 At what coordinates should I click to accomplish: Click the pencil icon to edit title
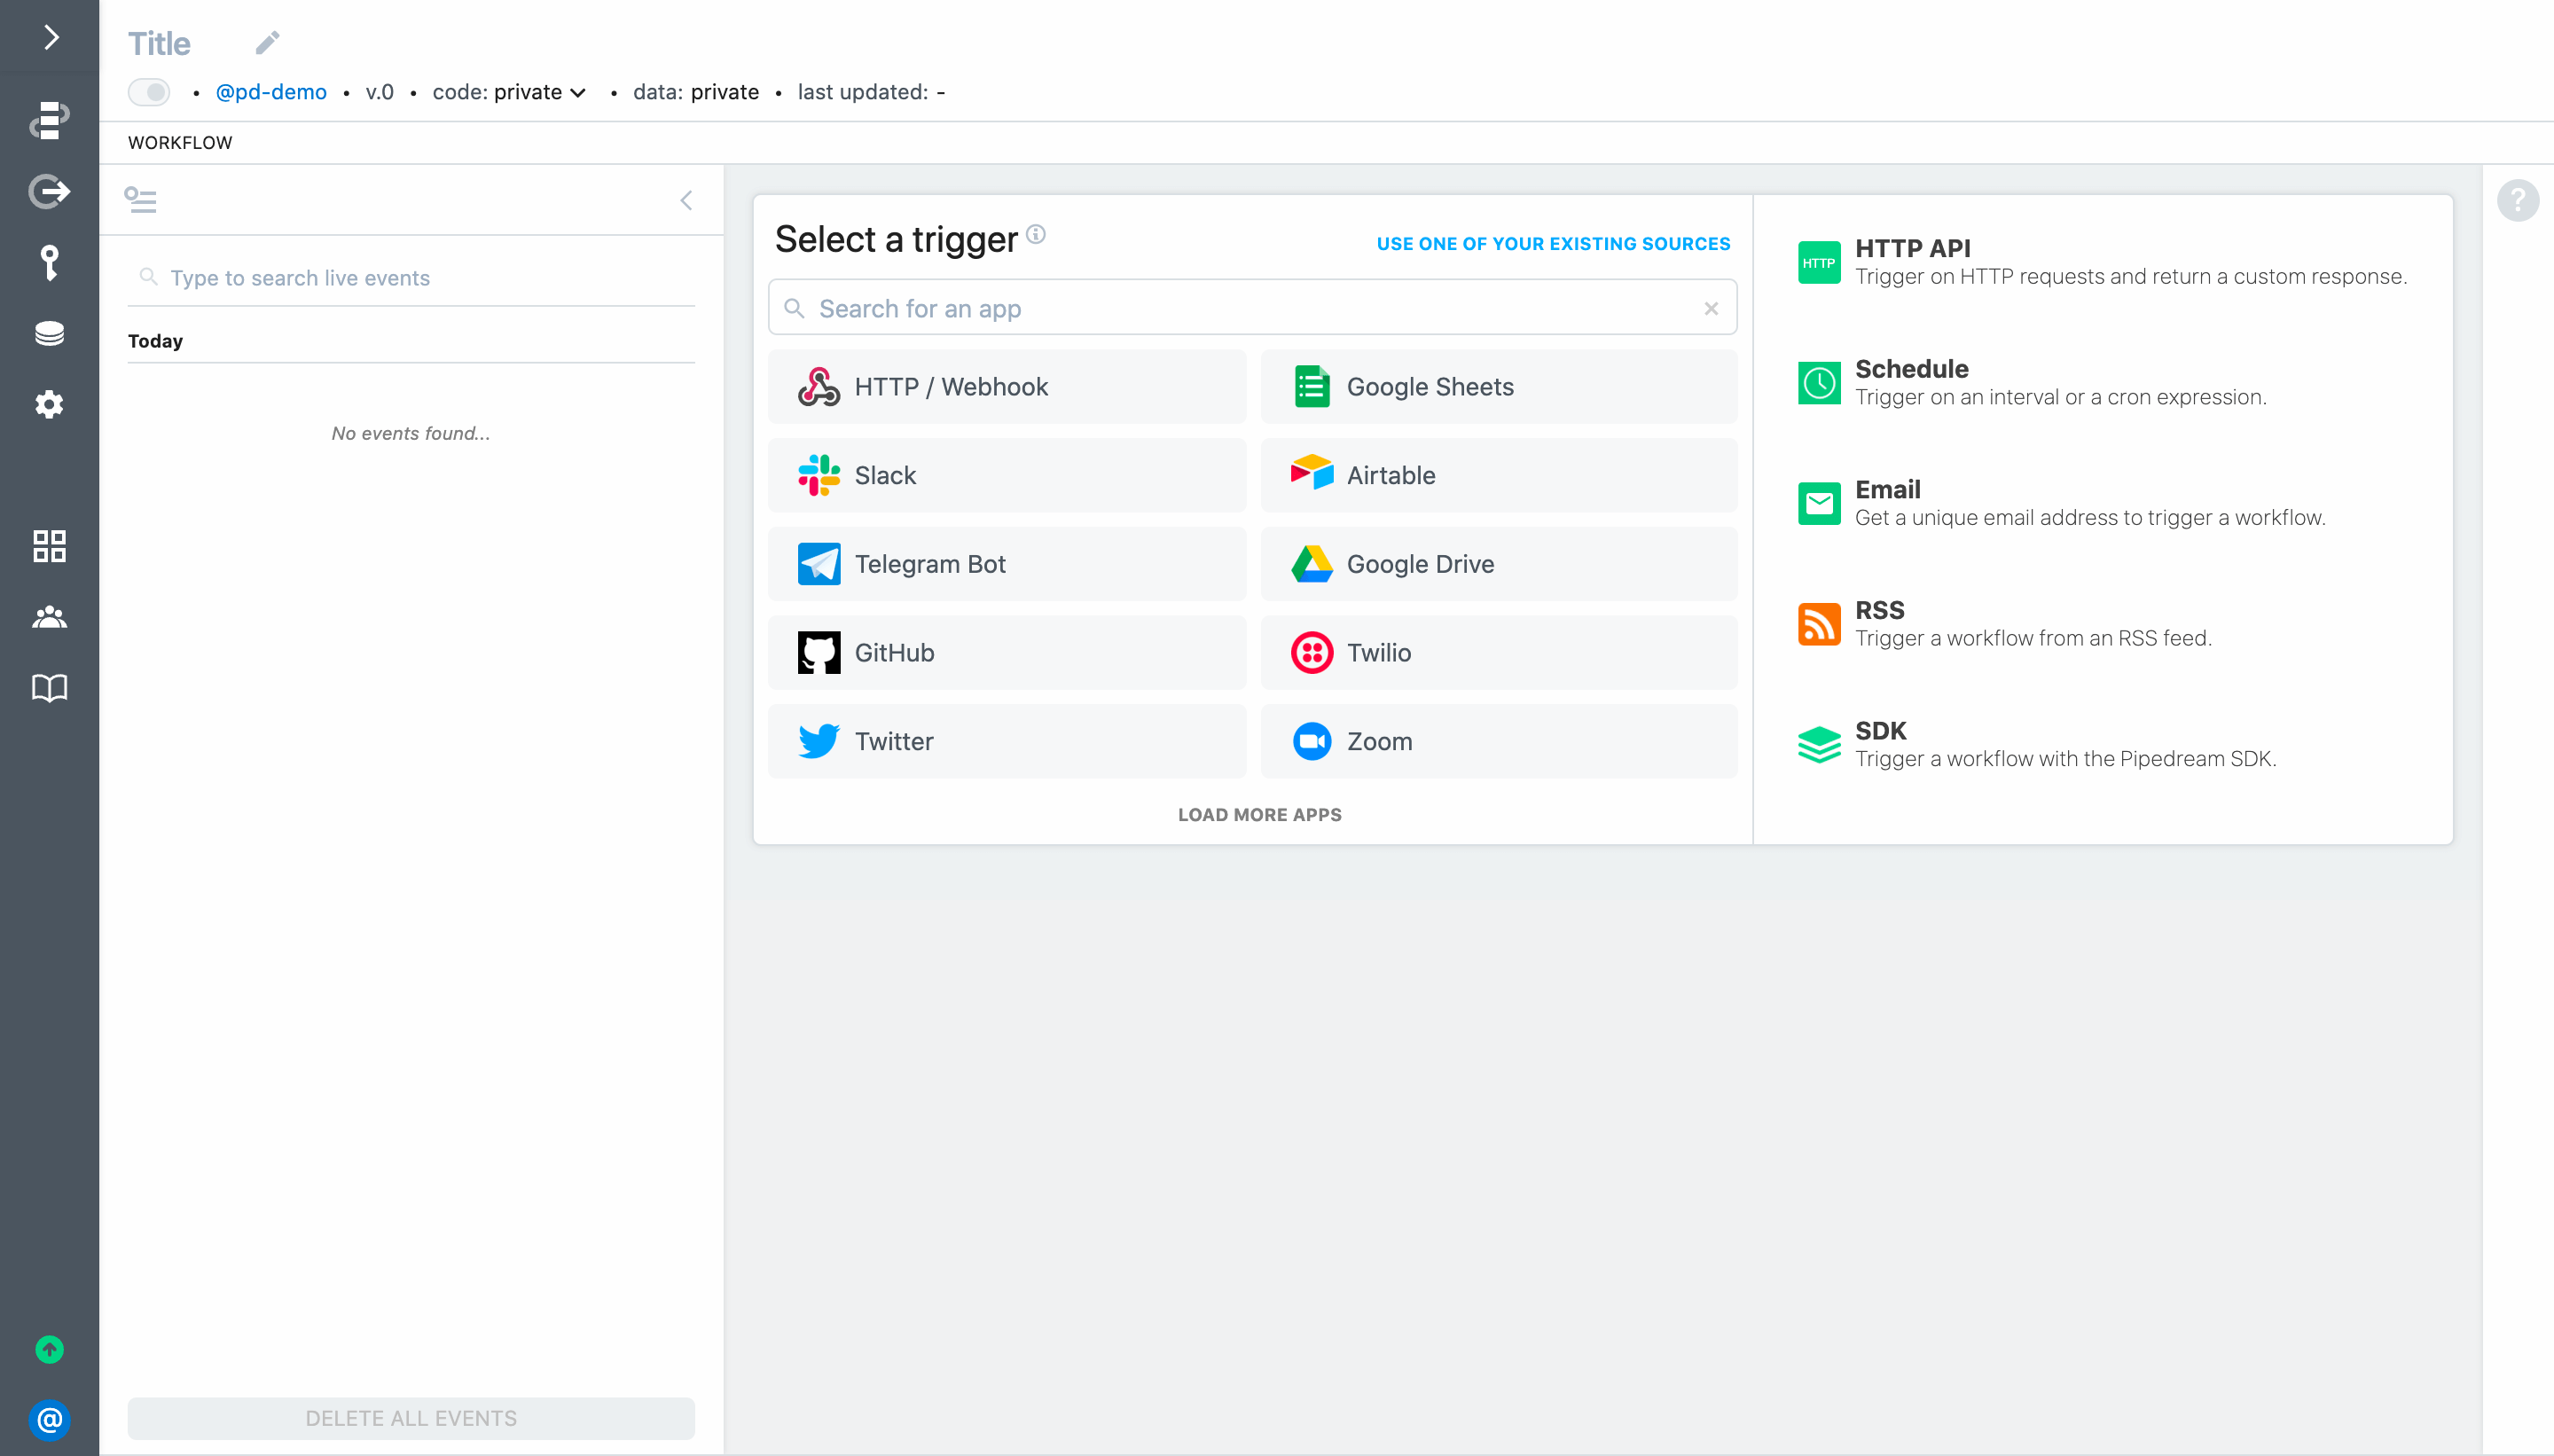coord(267,42)
